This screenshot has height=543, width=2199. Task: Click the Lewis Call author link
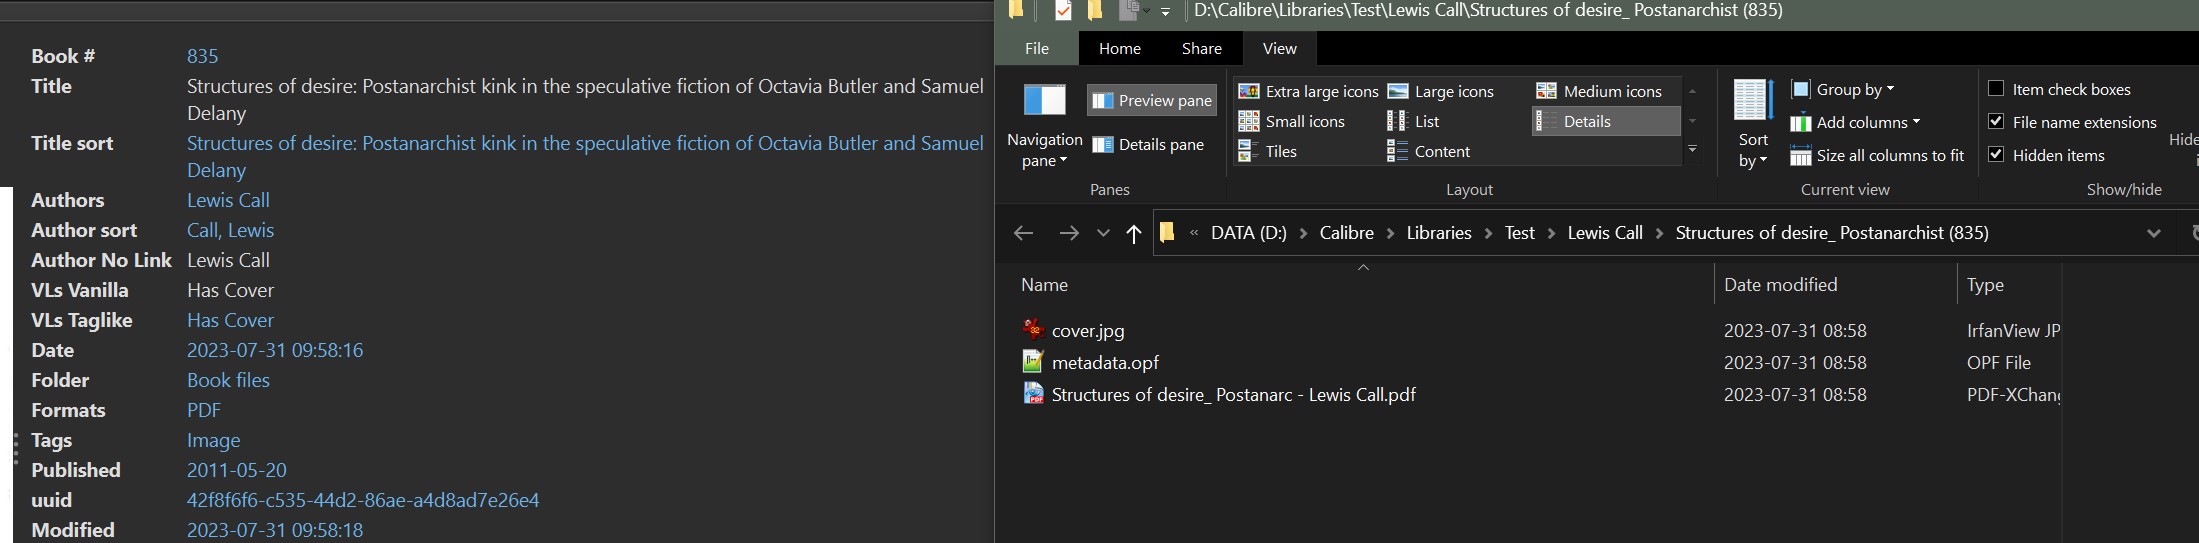(228, 200)
